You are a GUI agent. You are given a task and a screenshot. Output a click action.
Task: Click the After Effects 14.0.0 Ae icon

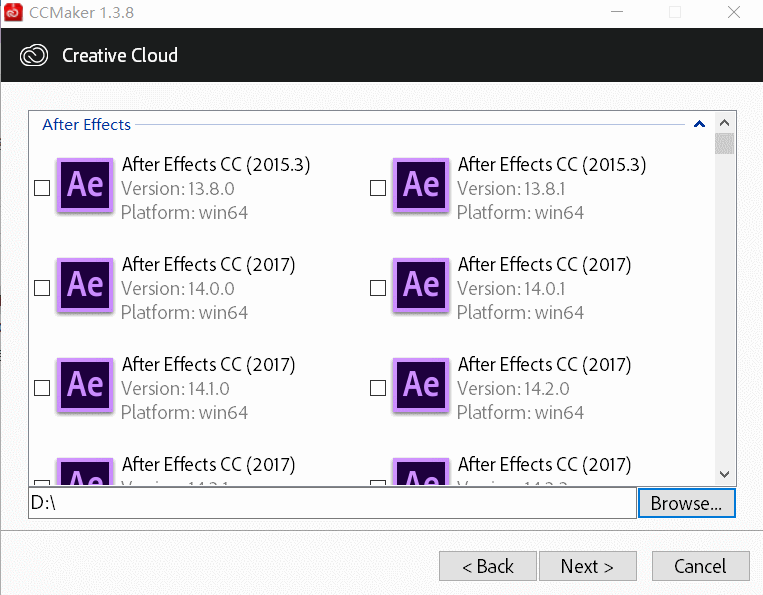click(85, 286)
